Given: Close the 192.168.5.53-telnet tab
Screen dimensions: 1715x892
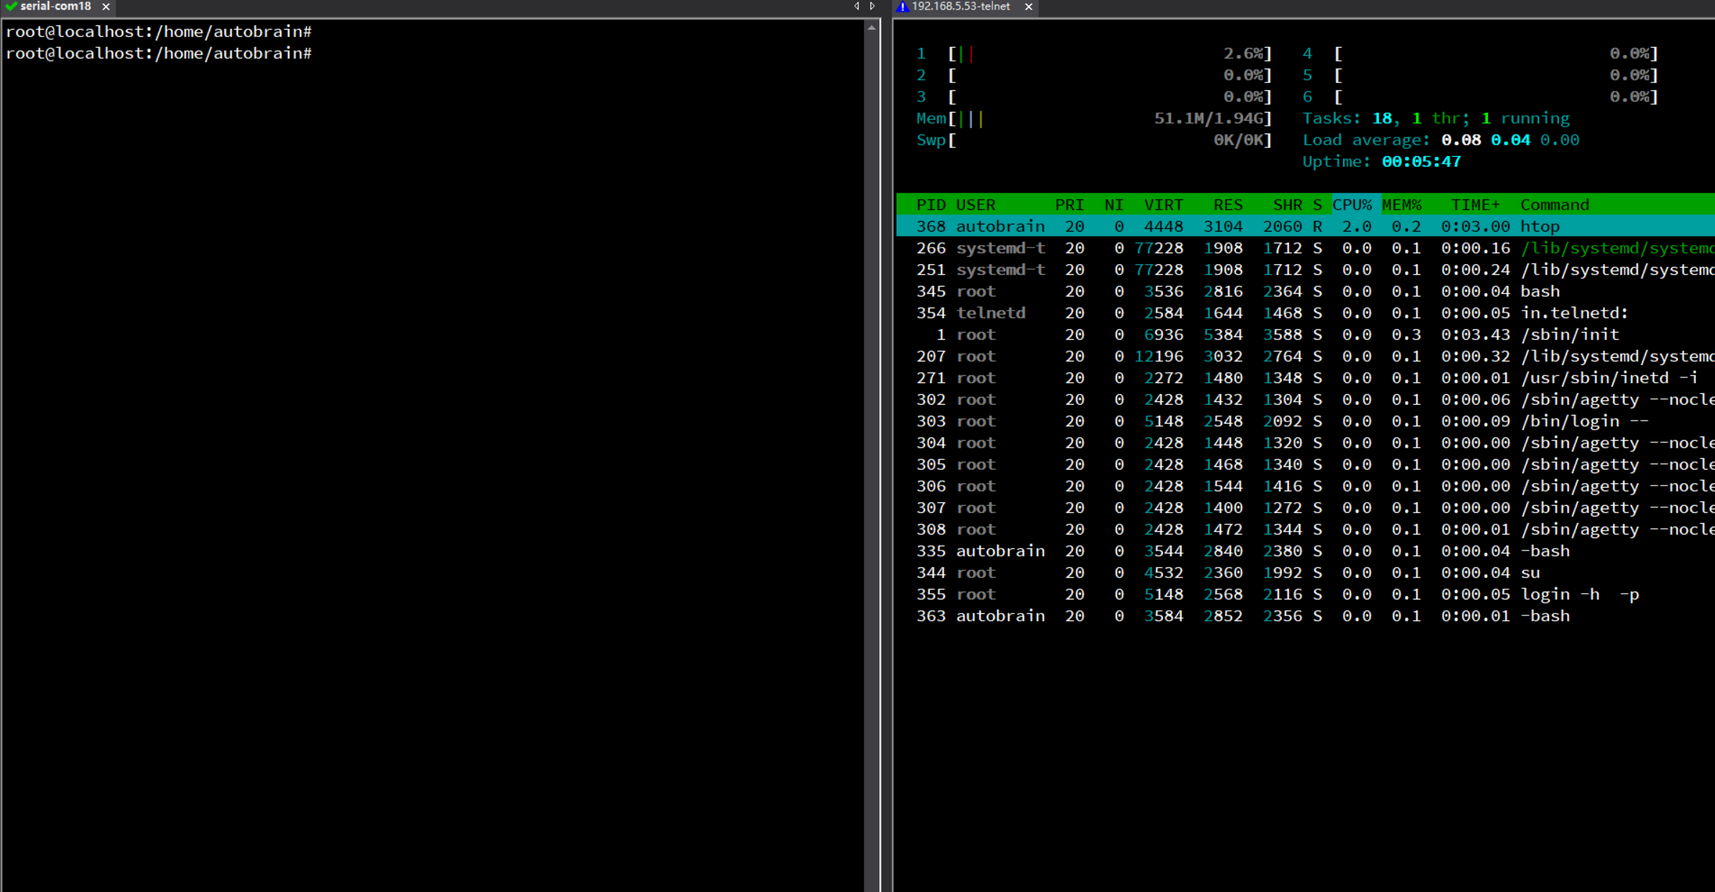Looking at the screenshot, I should tap(1028, 7).
